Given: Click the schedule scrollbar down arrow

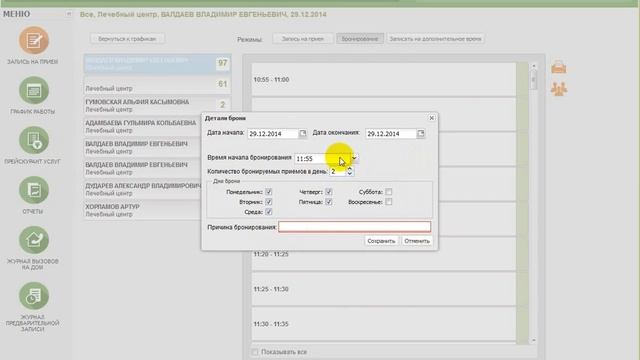Looking at the screenshot, I should point(533,340).
